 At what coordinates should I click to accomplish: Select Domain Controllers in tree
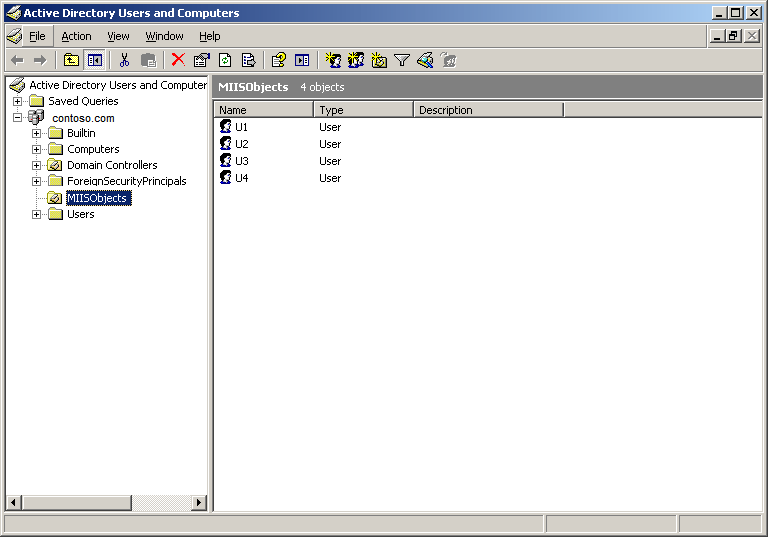(x=112, y=165)
